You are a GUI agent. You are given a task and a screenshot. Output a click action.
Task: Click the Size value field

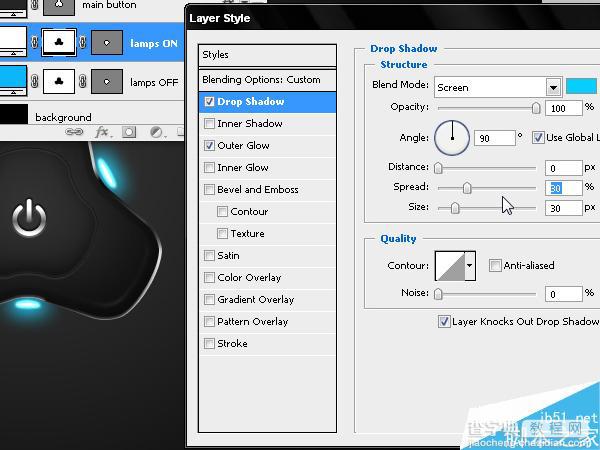564,208
